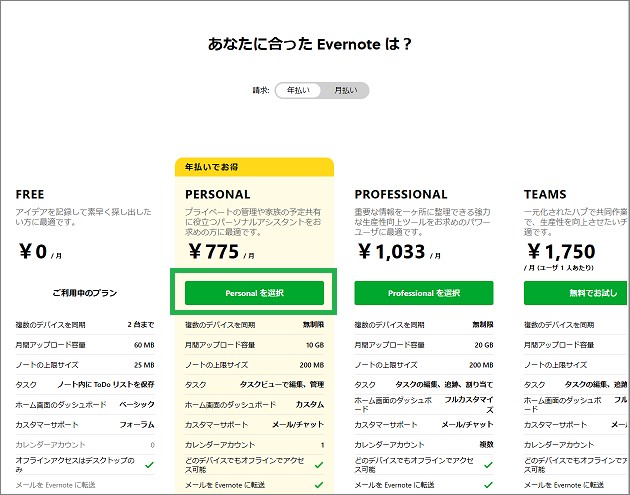
Task: Click the Professional を選択 button
Action: click(x=424, y=293)
